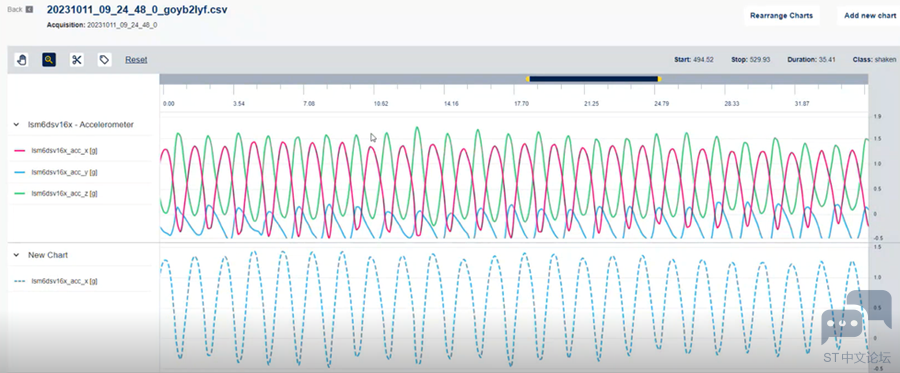The height and width of the screenshot is (373, 900).
Task: Click the 31.87 timeline tick label
Action: tap(802, 104)
